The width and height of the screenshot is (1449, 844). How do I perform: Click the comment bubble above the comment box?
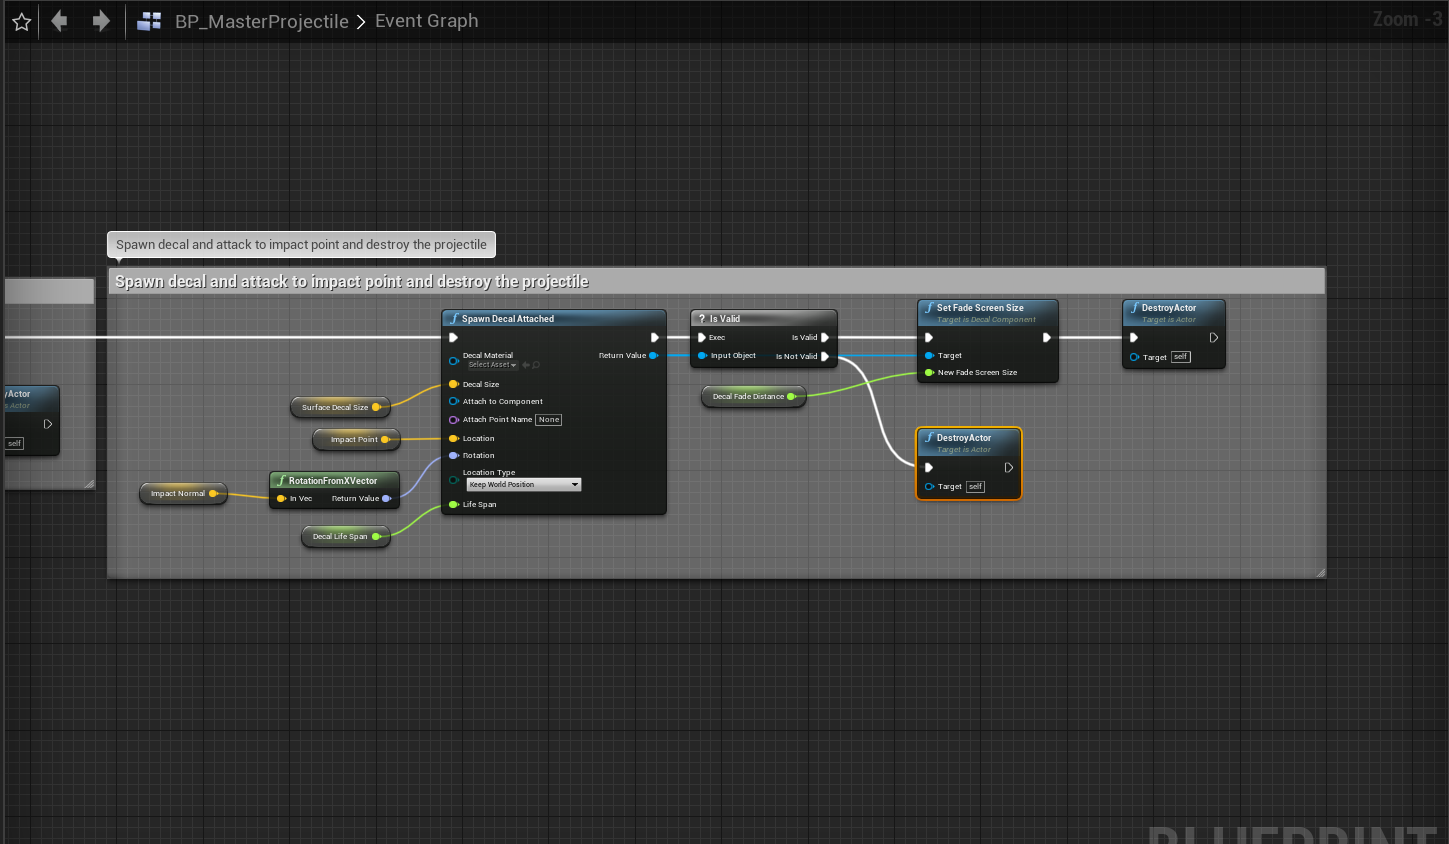[x=301, y=245]
